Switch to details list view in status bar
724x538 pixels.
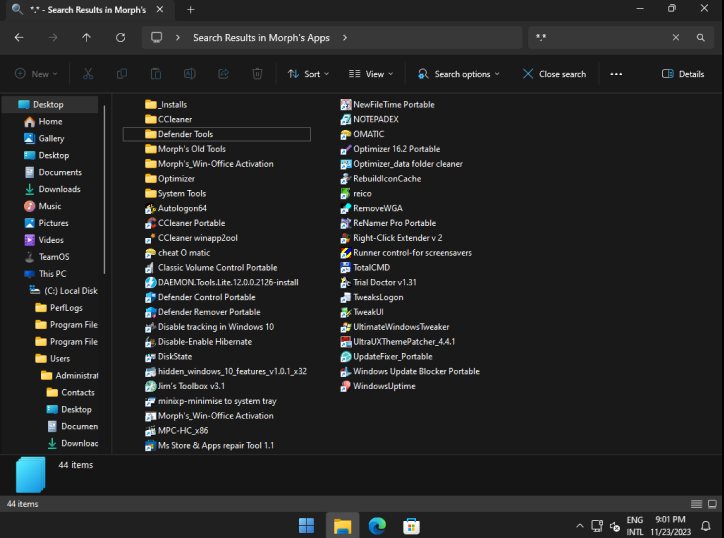[696, 504]
